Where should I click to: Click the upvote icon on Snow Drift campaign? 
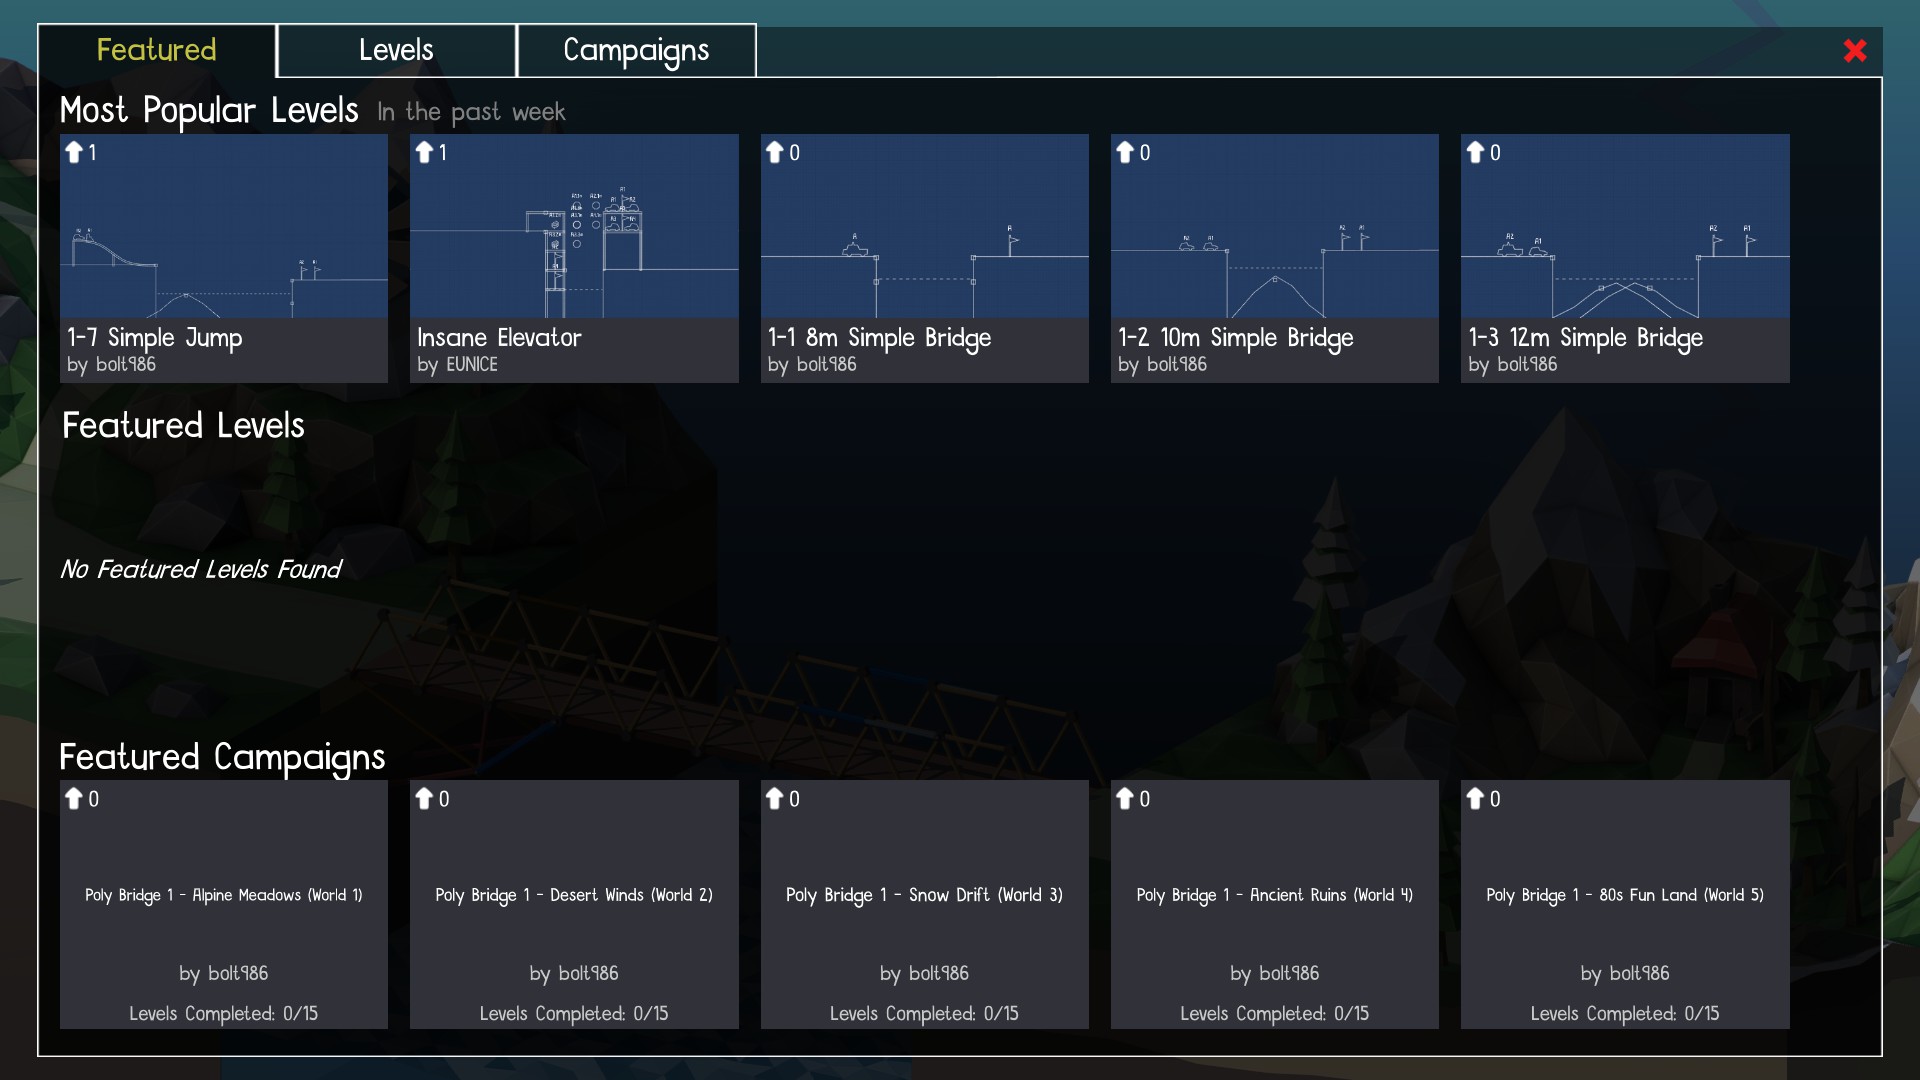pos(775,796)
